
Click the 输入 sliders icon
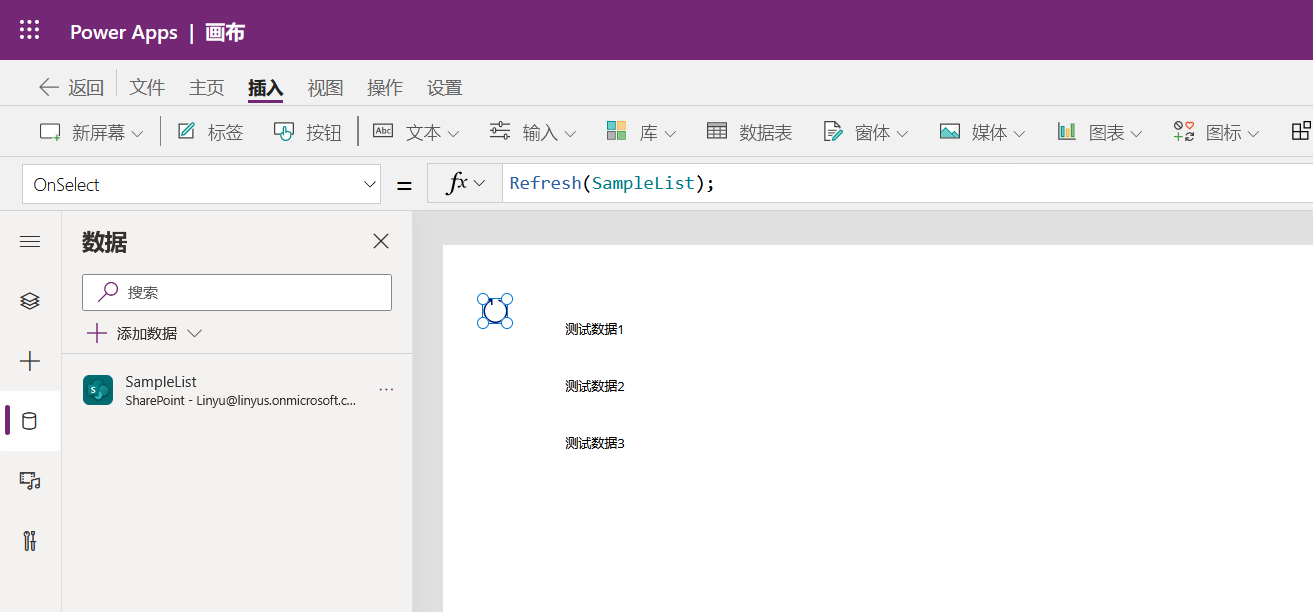500,131
